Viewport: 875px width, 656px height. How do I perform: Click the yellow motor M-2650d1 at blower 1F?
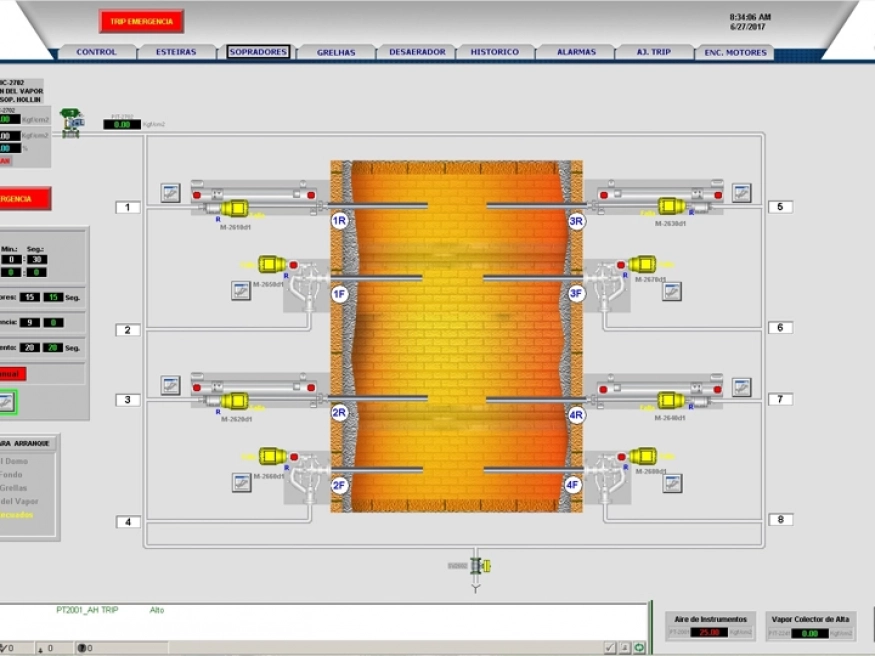pos(272,264)
